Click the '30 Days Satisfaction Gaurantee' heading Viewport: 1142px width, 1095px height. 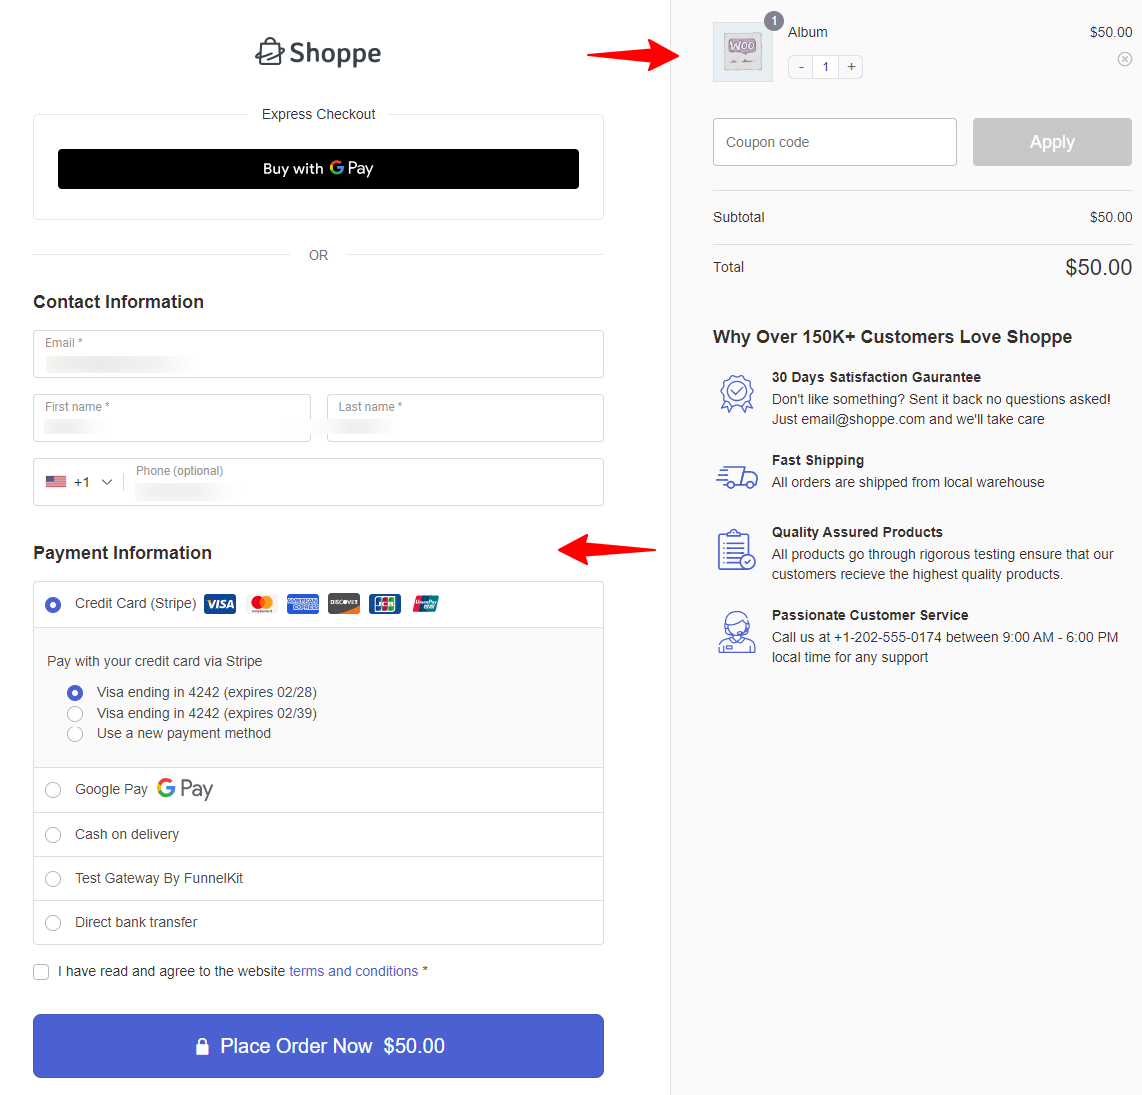(876, 377)
